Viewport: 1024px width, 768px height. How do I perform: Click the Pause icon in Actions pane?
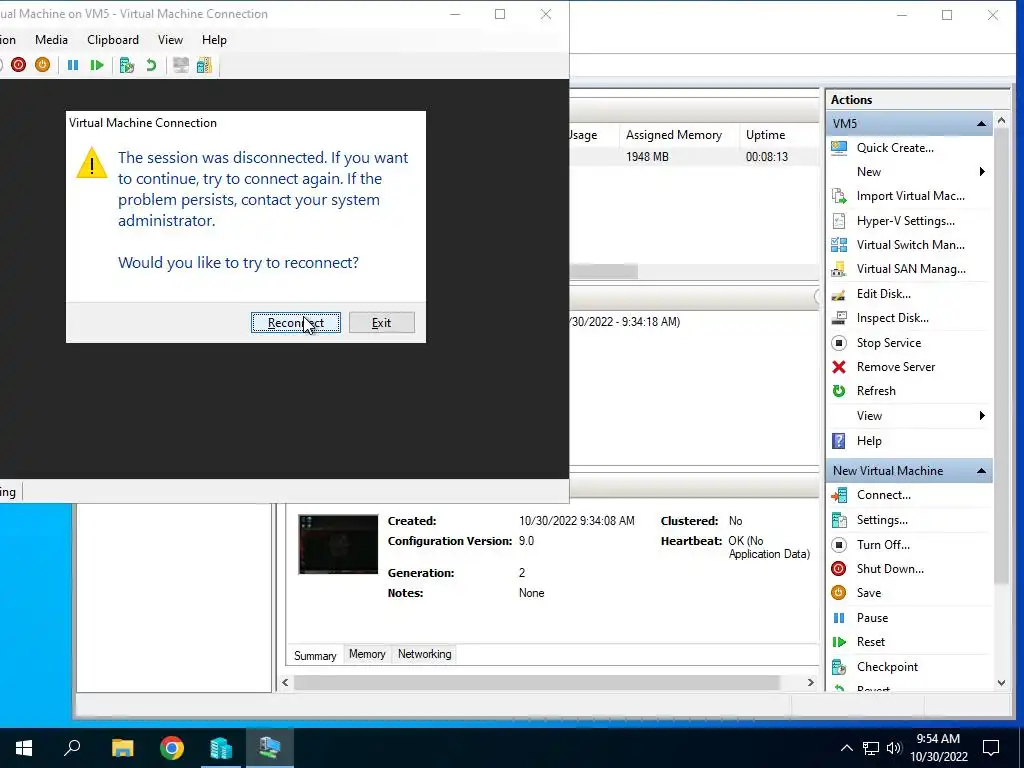pos(839,618)
